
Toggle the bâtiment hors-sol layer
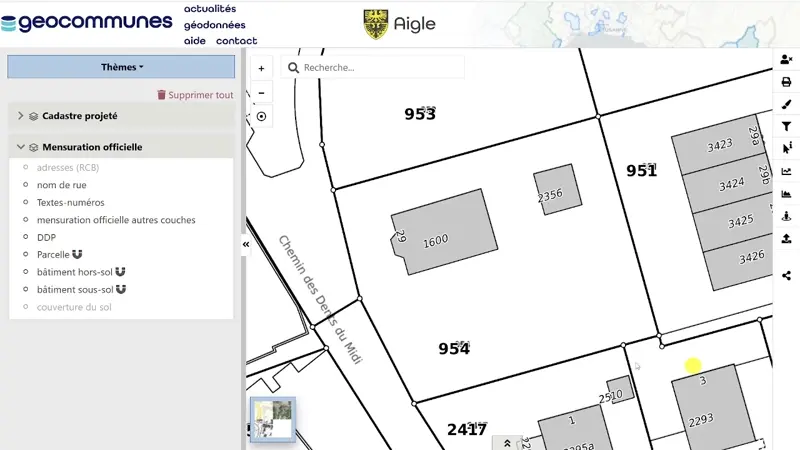(x=74, y=272)
